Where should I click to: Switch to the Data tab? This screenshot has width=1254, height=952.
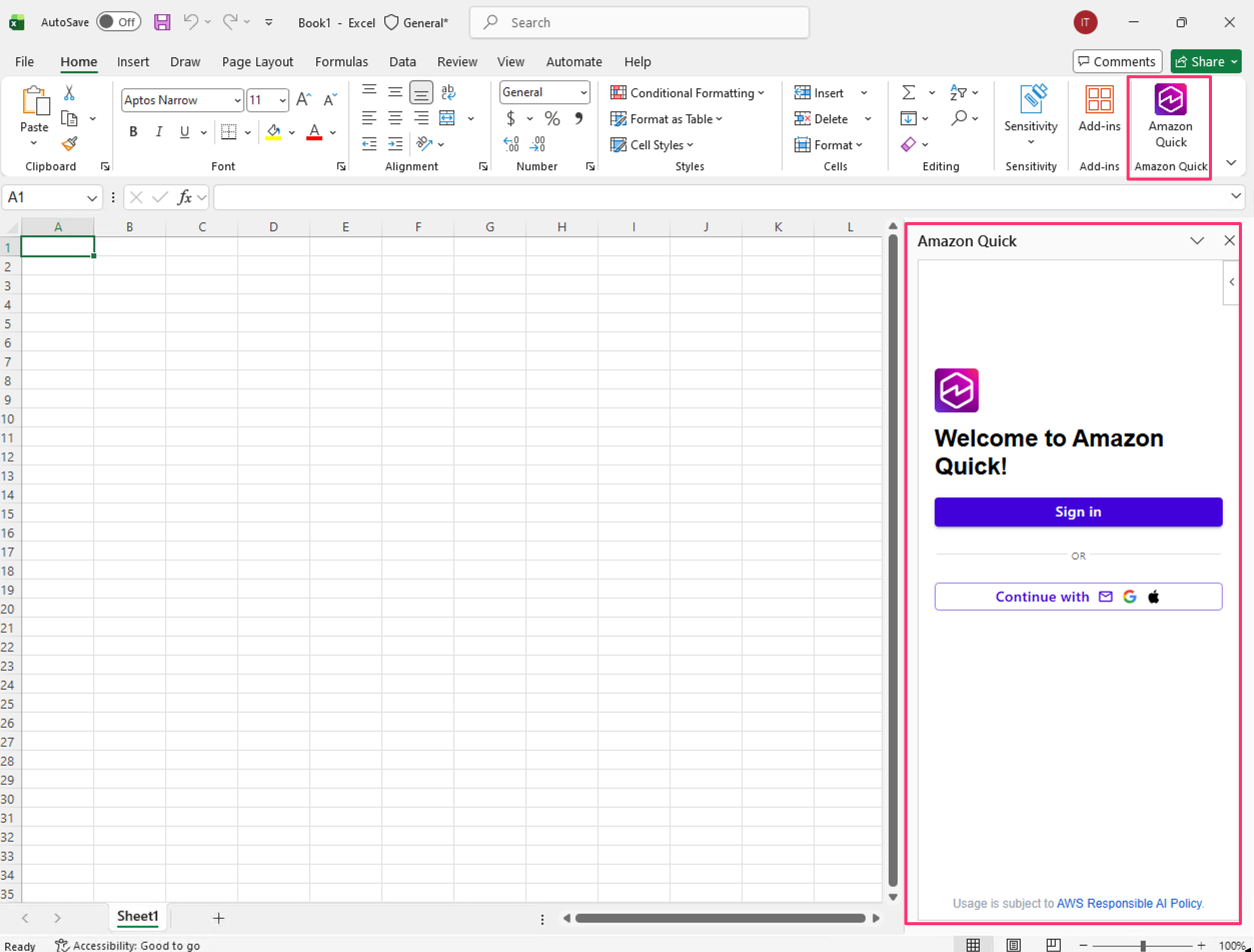click(403, 61)
